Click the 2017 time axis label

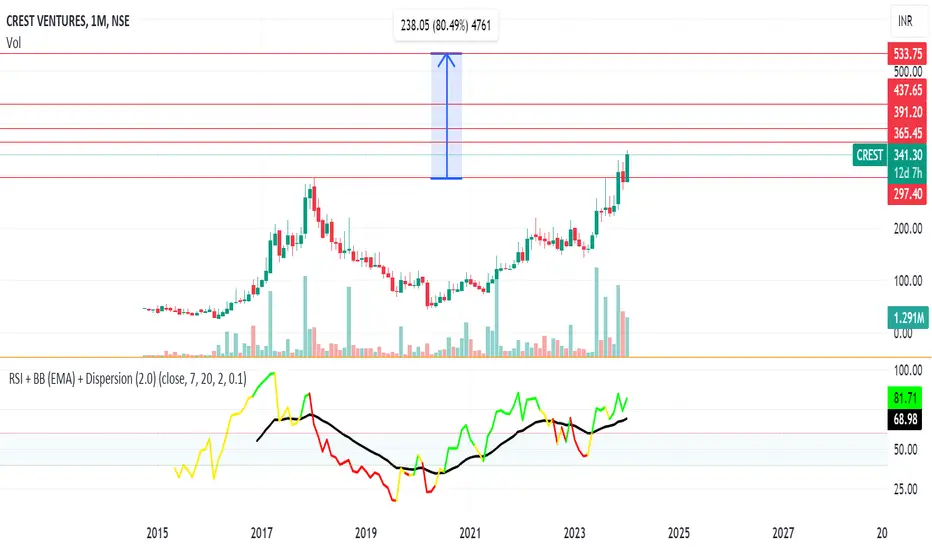(x=262, y=533)
